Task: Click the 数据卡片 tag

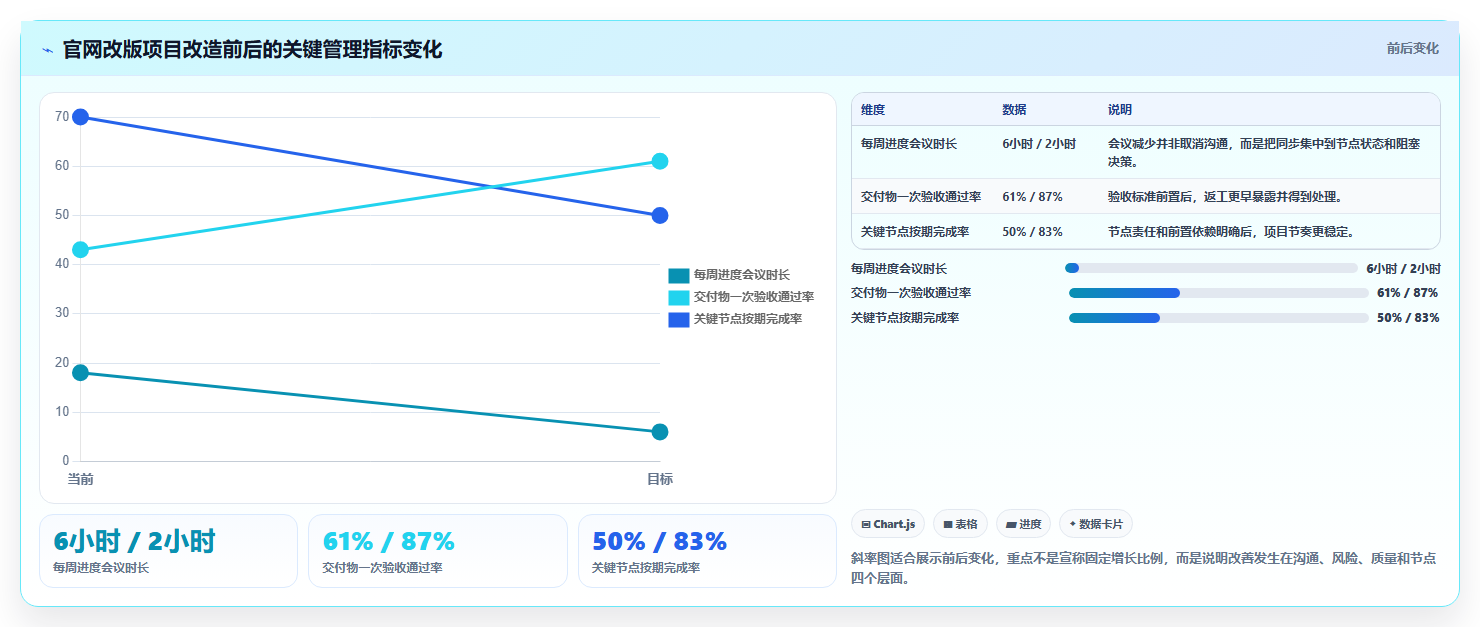Action: (1096, 524)
